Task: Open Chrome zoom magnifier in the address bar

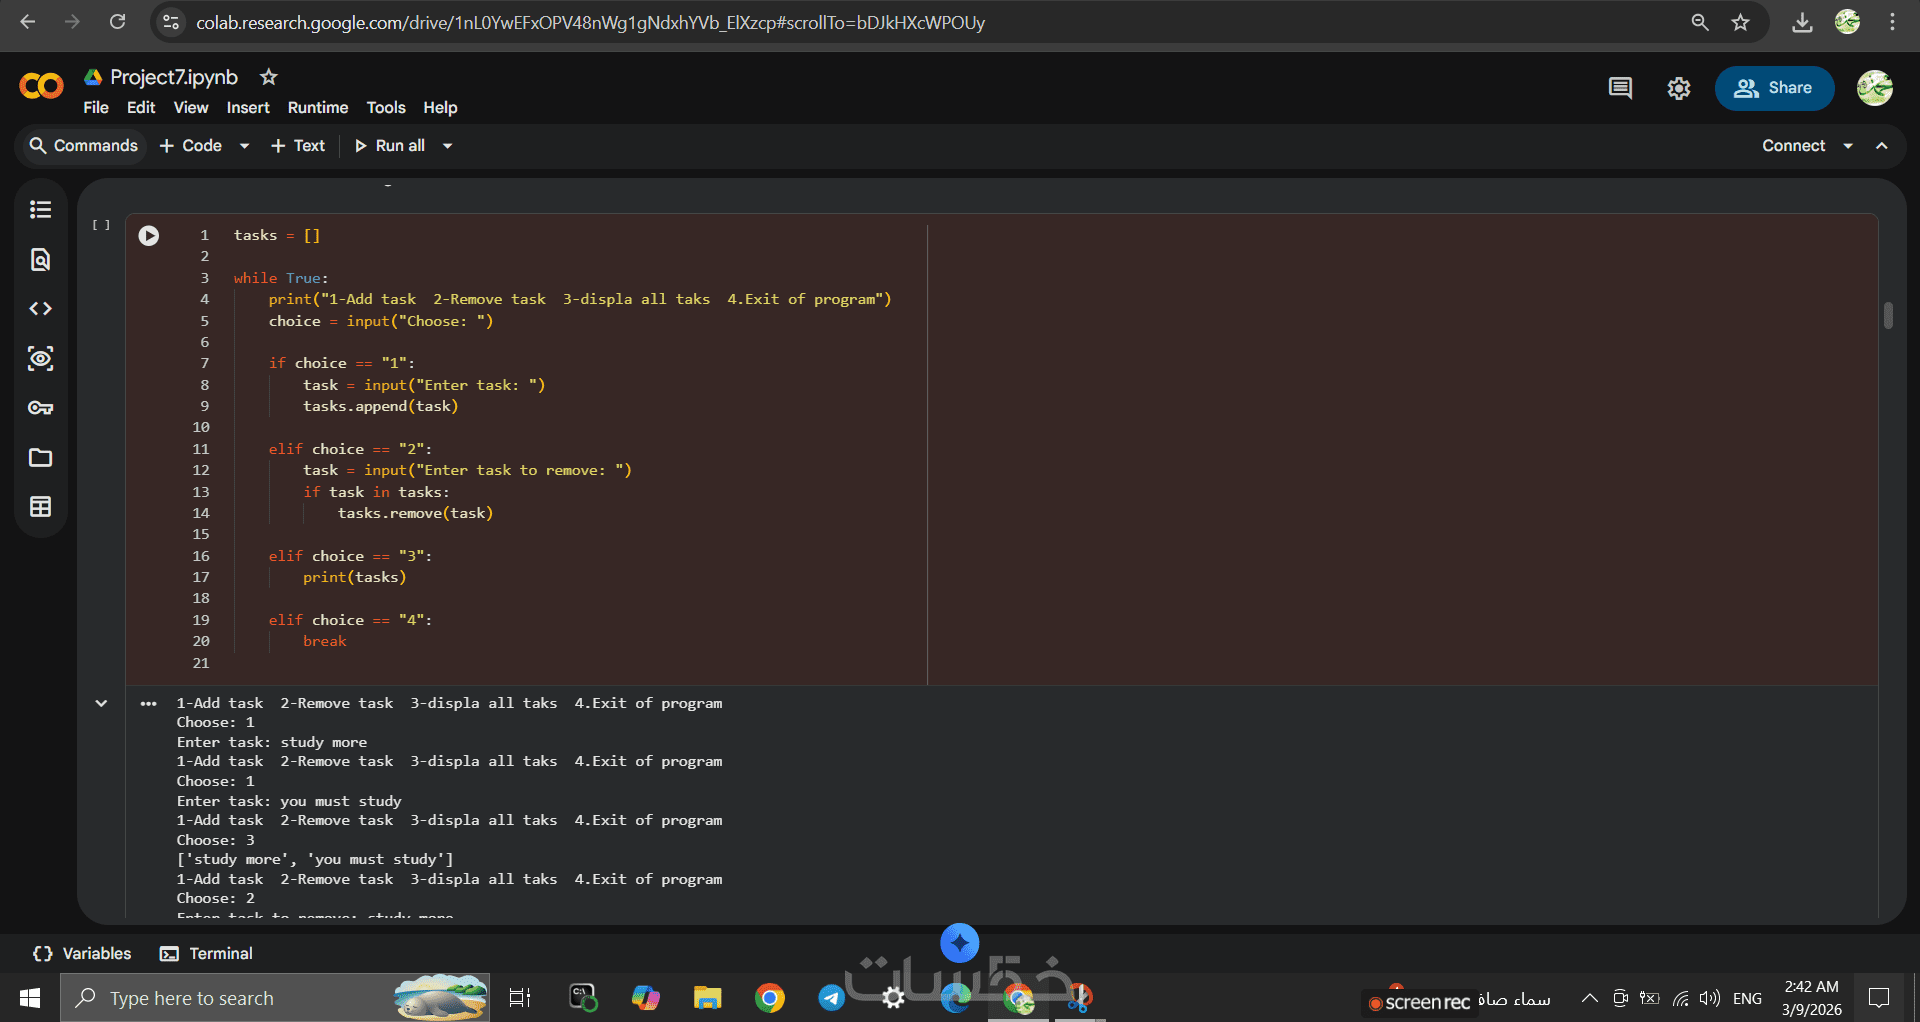Action: pyautogui.click(x=1699, y=22)
